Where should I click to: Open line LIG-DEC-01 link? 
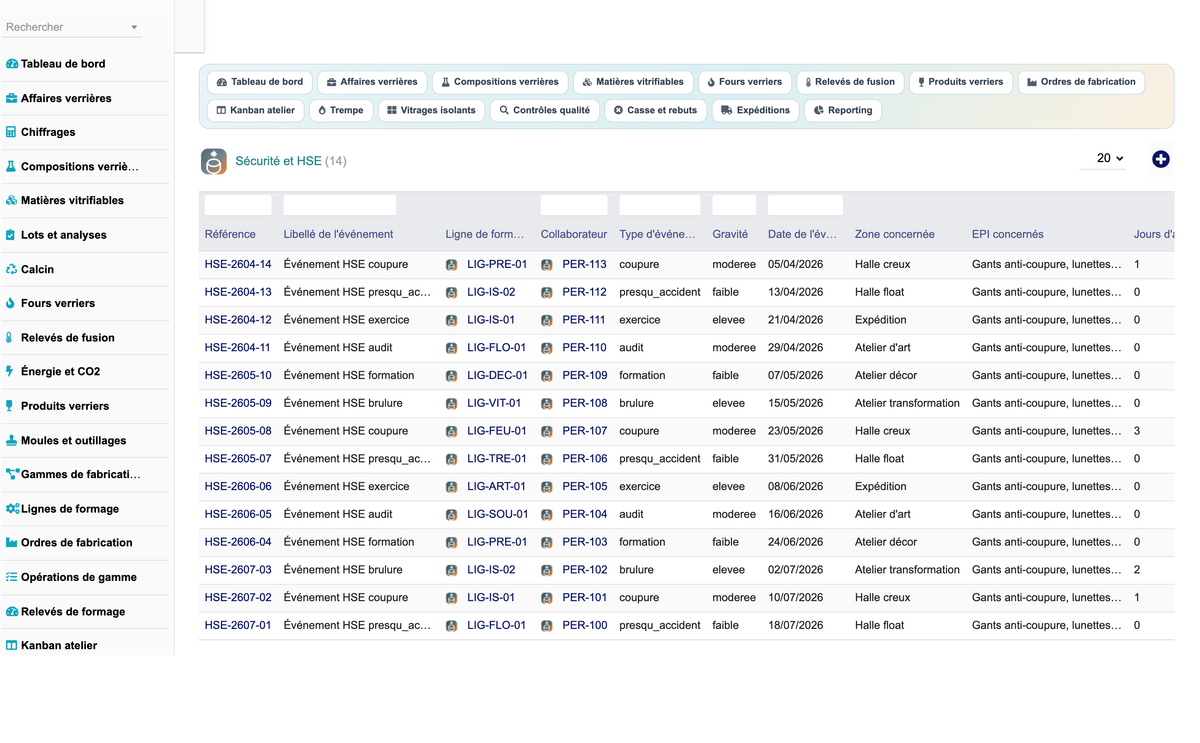pos(497,376)
